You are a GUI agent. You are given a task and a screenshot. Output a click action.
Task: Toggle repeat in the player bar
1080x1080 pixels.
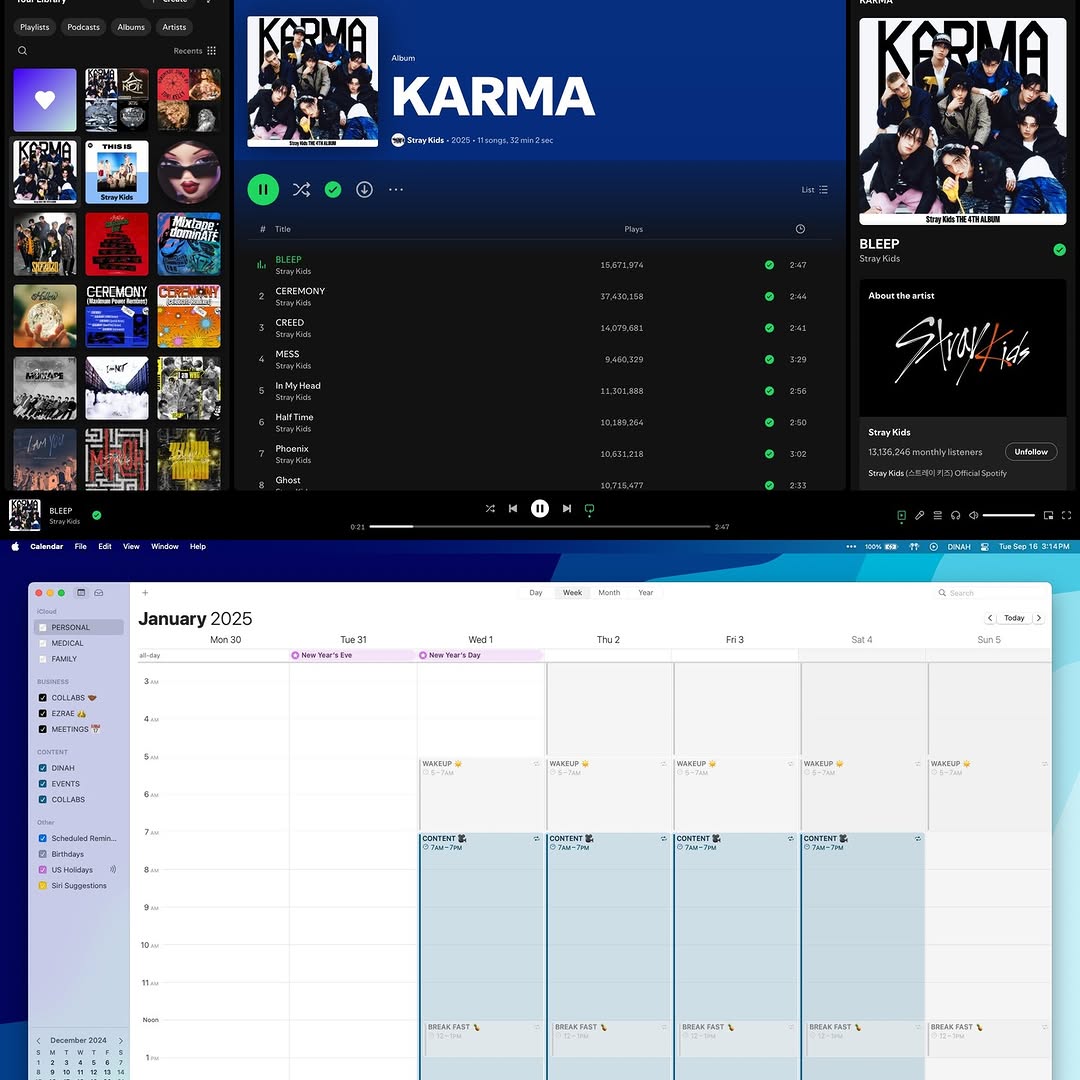590,509
